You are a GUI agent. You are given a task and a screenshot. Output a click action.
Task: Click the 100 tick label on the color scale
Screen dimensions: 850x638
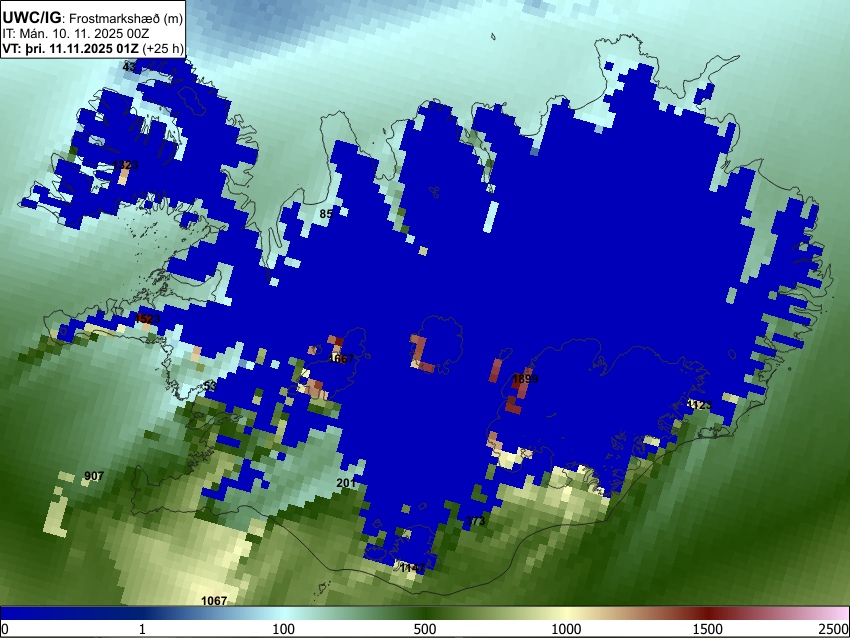point(284,629)
